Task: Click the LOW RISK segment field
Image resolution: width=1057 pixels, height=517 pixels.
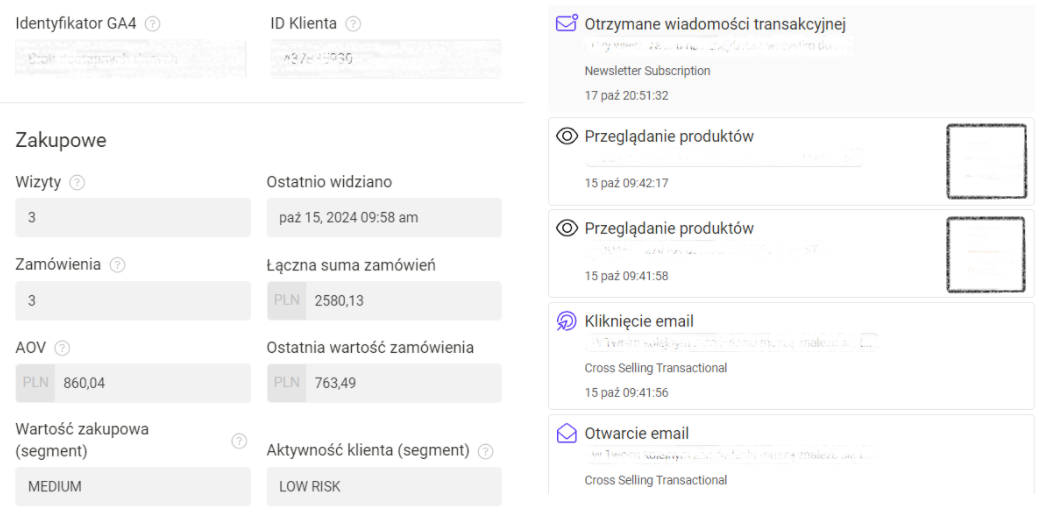Action: pyautogui.click(x=384, y=486)
